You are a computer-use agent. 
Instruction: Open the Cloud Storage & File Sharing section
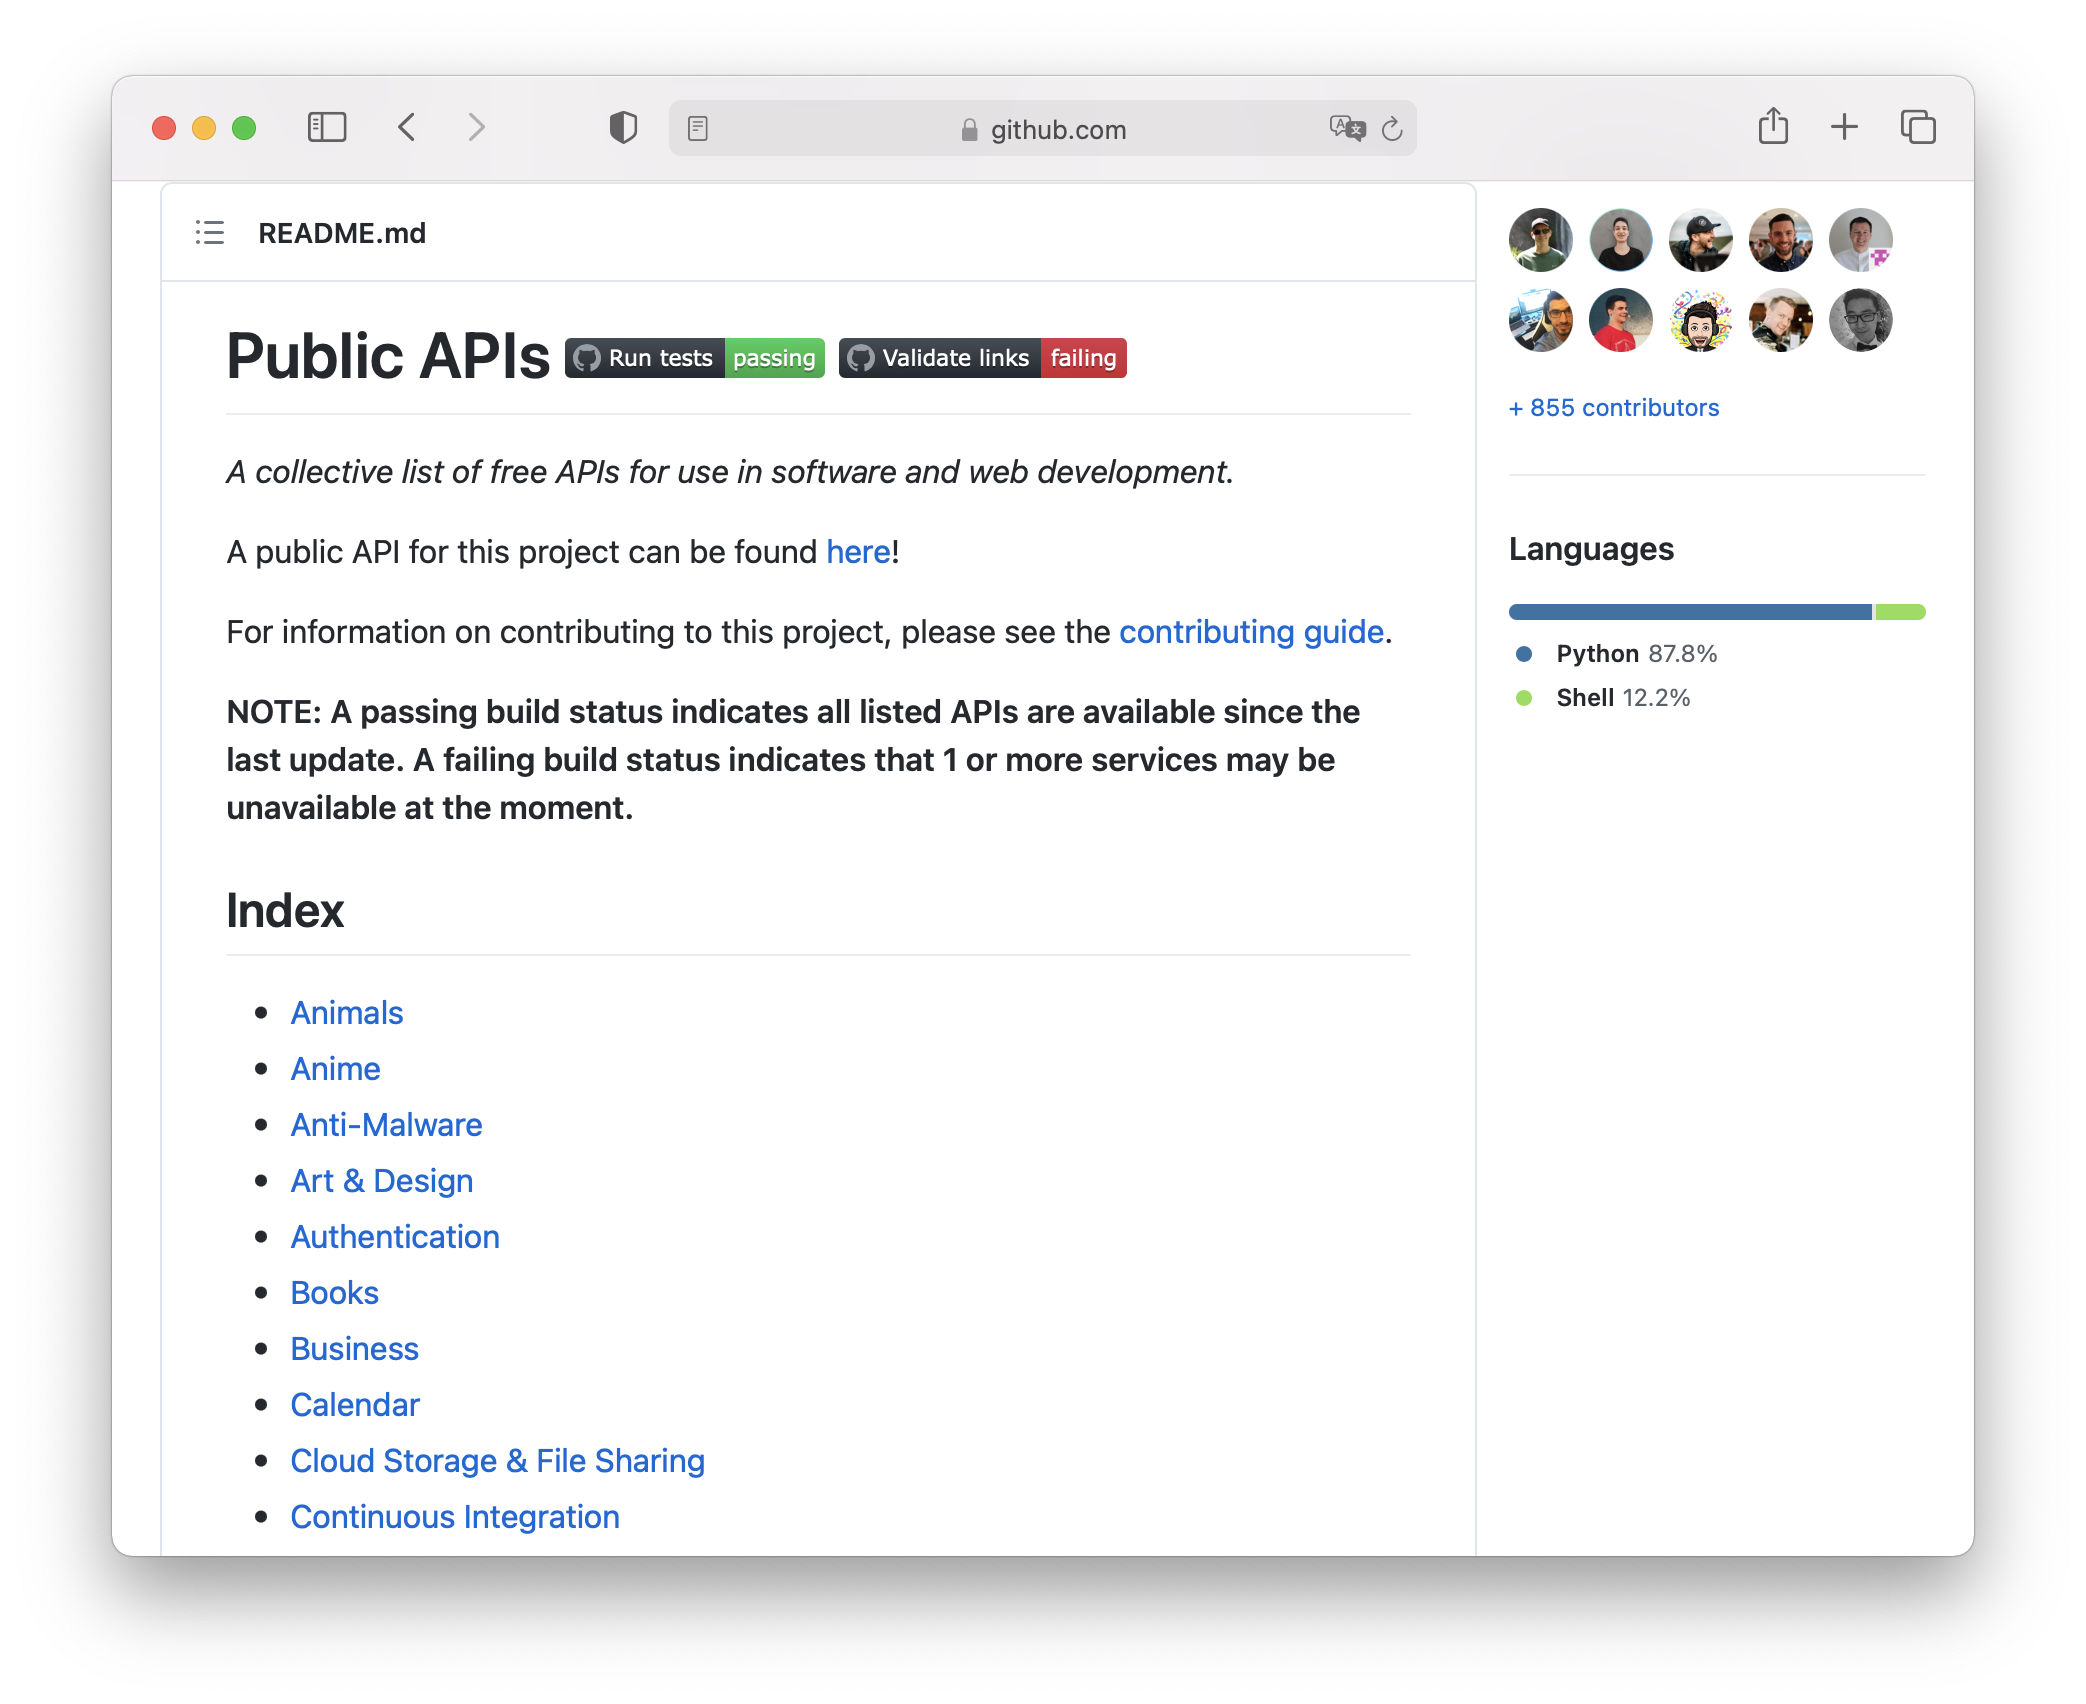point(497,1460)
